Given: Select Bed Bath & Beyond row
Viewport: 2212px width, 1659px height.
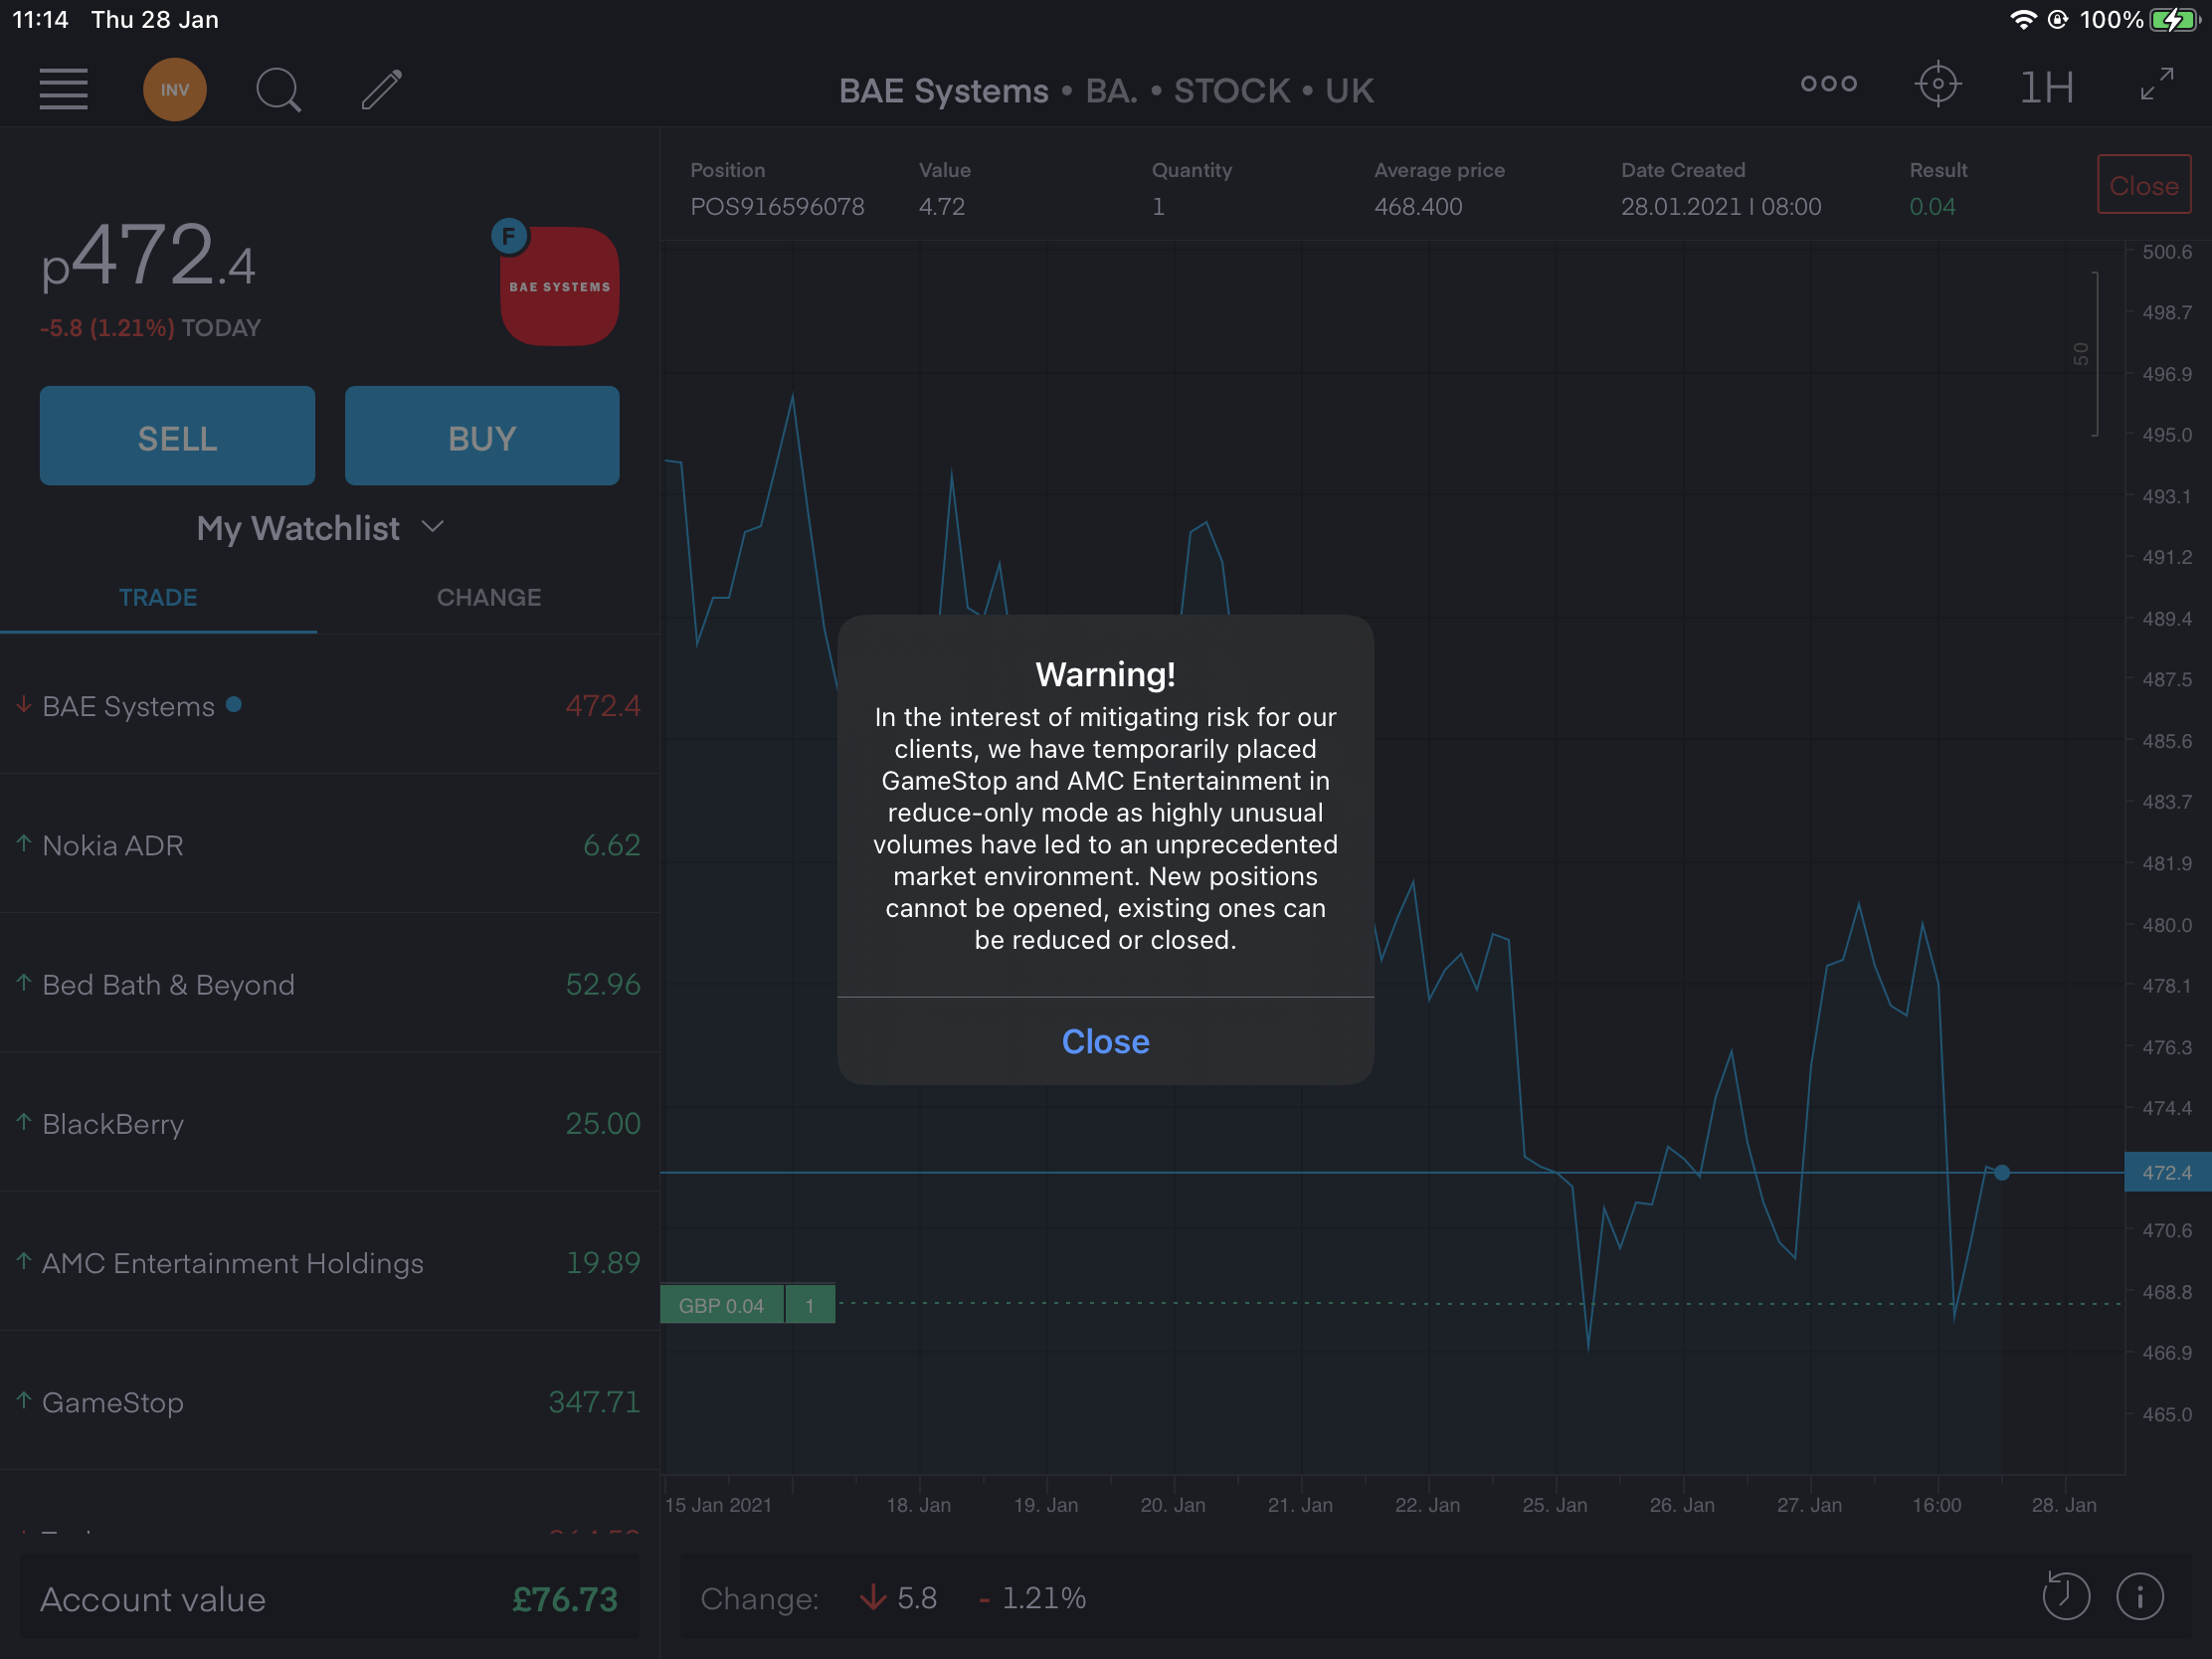Looking at the screenshot, I should click(330, 984).
